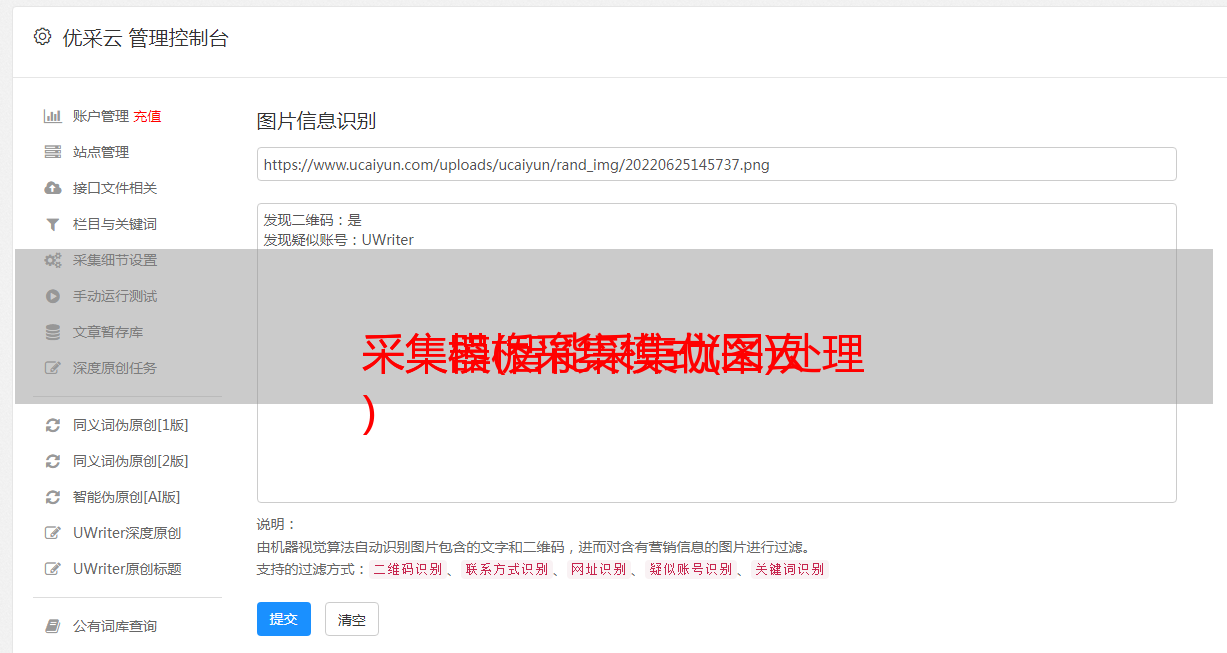Click the 优采云 管理控制台 title

pyautogui.click(x=146, y=38)
